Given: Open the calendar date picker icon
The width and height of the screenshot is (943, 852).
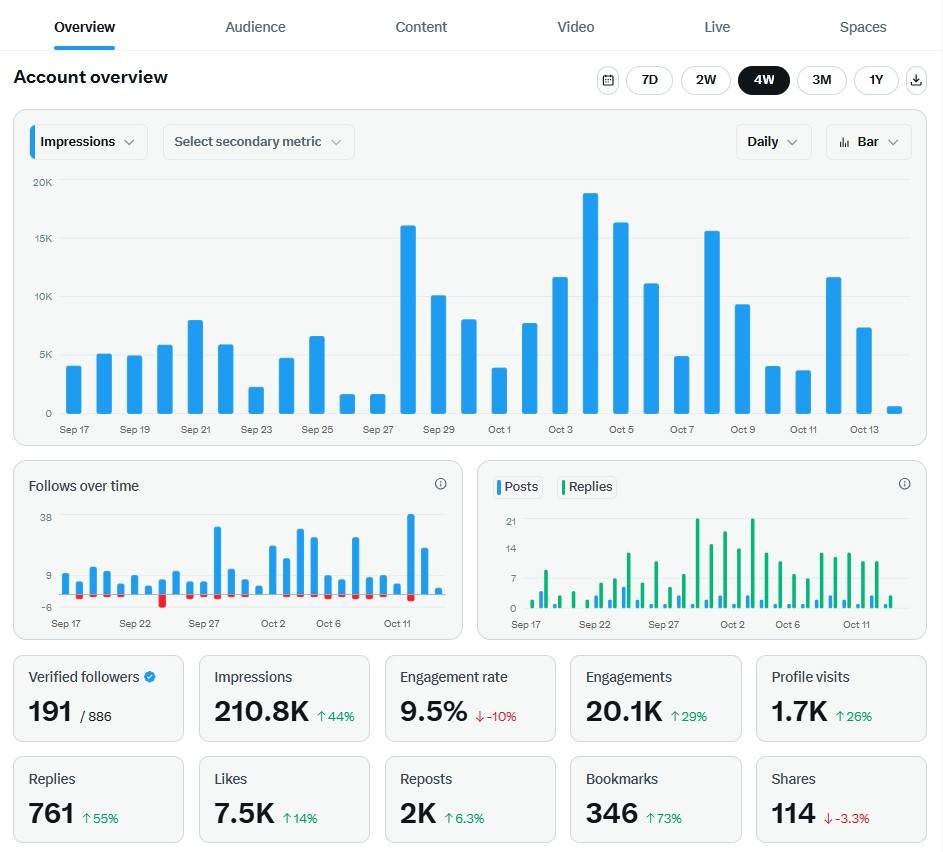Looking at the screenshot, I should [607, 80].
